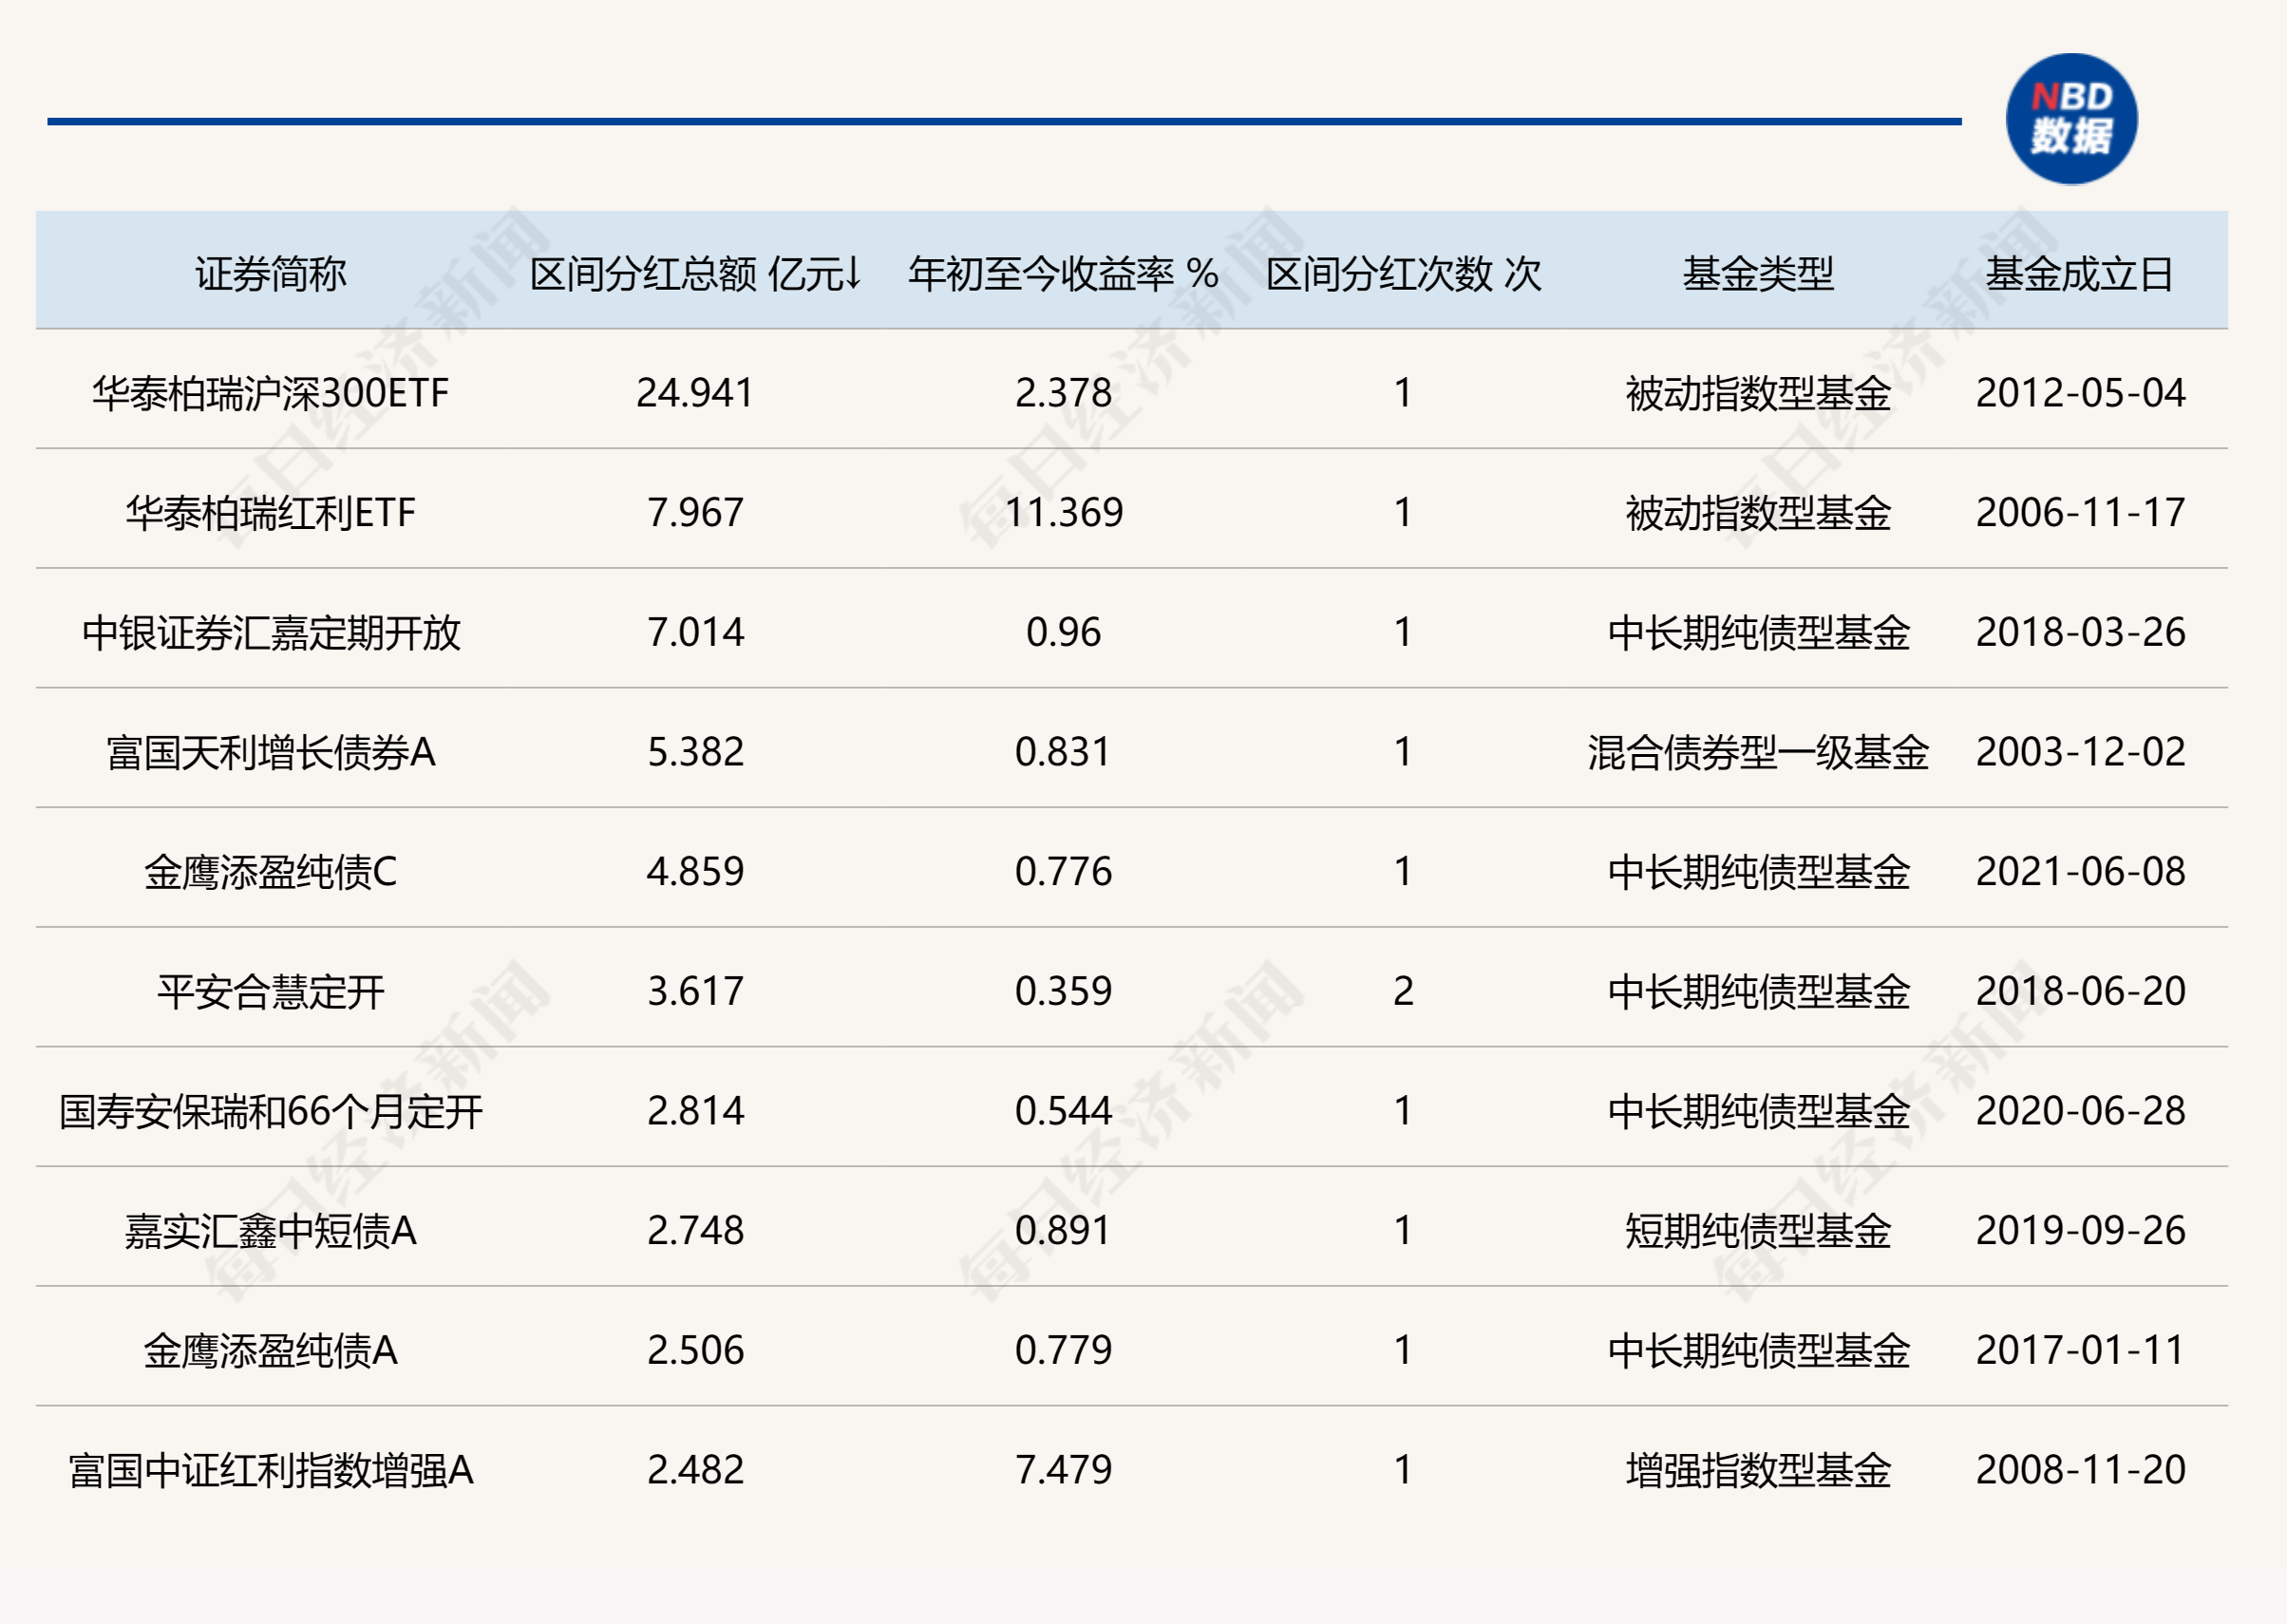Select fund name 国寿安保瑞和66个月定开
Image resolution: width=2287 pixels, height=1624 pixels.
270,1111
